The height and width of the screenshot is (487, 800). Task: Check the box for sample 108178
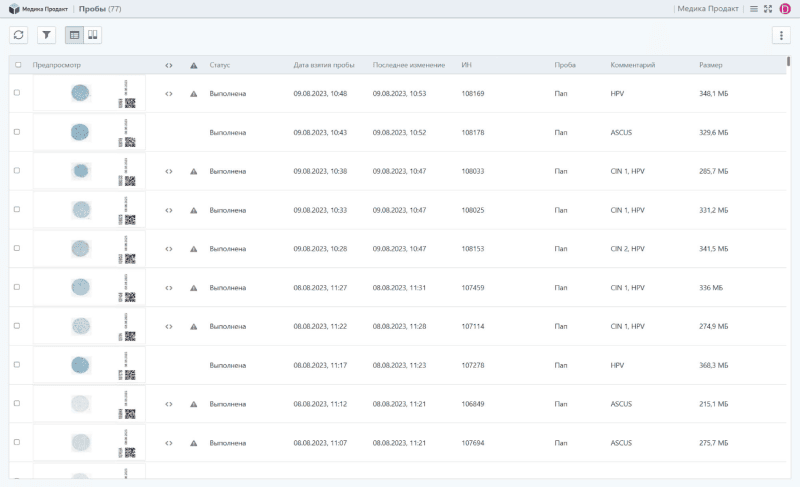tap(17, 132)
